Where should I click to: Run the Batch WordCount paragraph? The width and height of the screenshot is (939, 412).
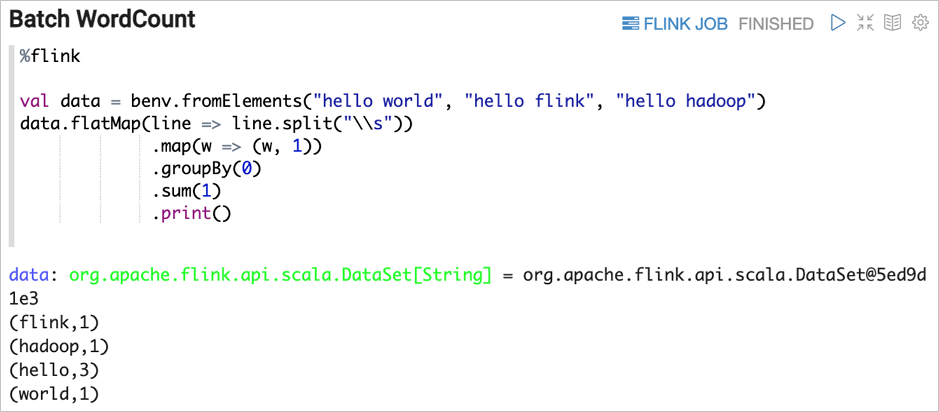coord(838,23)
